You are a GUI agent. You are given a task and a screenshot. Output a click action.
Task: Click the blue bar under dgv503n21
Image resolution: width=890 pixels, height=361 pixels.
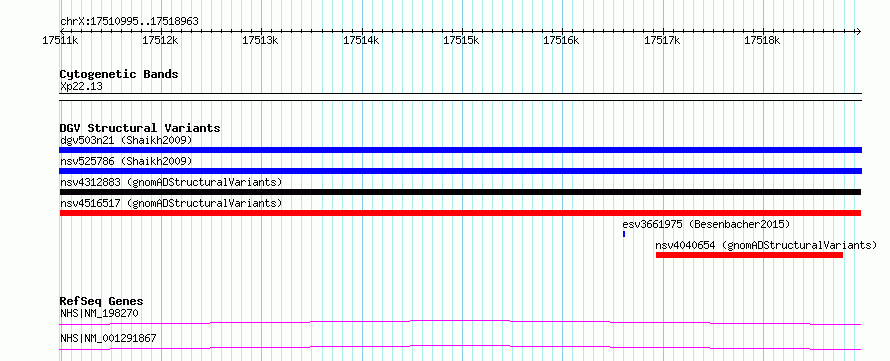(x=460, y=150)
